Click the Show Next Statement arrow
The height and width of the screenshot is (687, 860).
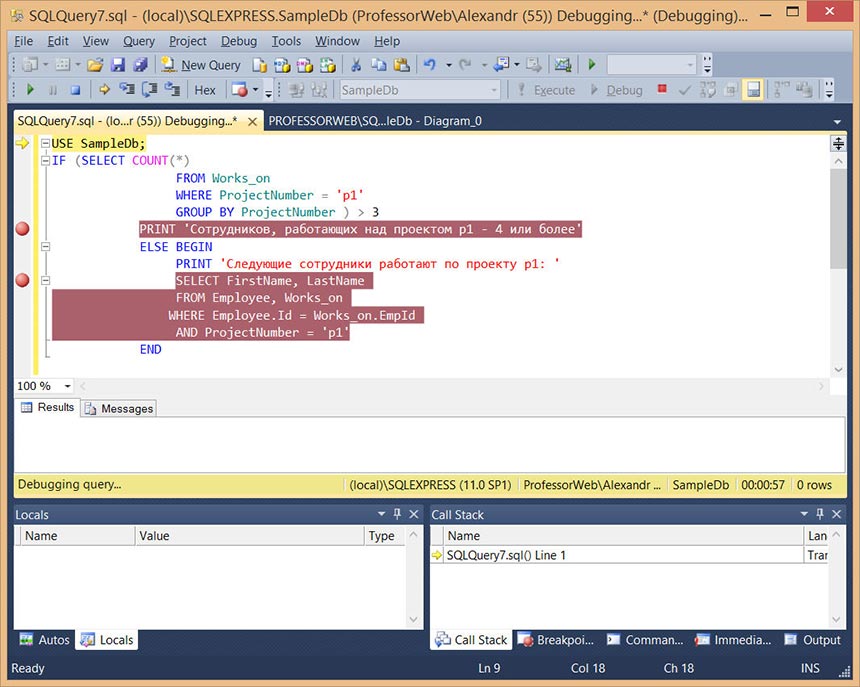[x=104, y=89]
